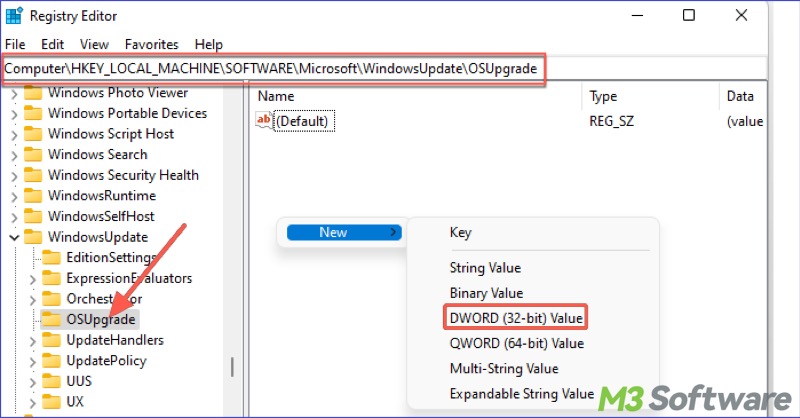Screen dimensions: 800x418
Task: Open the File menu
Action: 15,44
